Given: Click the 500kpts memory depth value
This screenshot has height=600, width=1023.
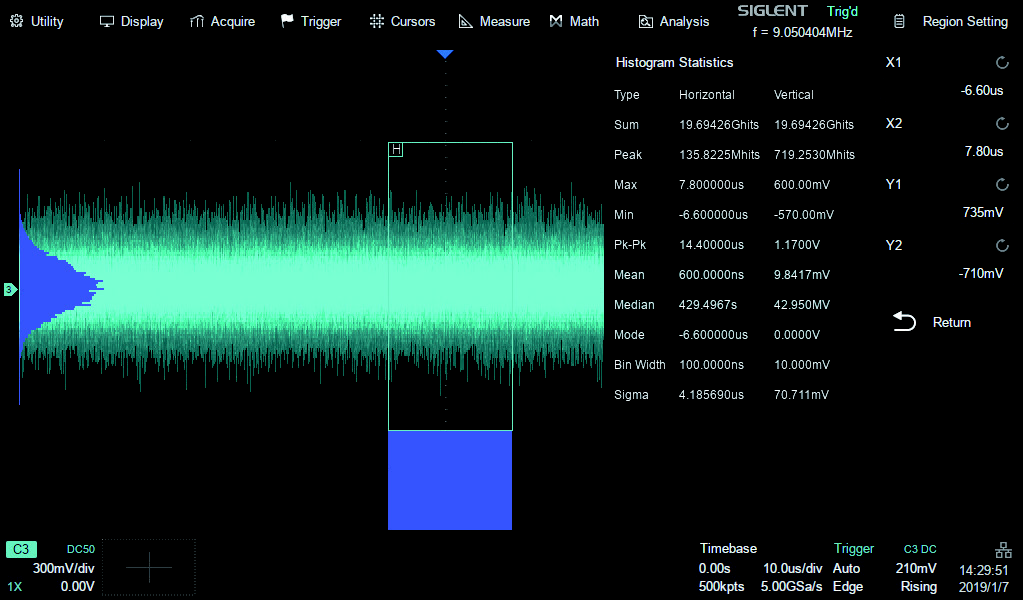Looking at the screenshot, I should tap(722, 587).
